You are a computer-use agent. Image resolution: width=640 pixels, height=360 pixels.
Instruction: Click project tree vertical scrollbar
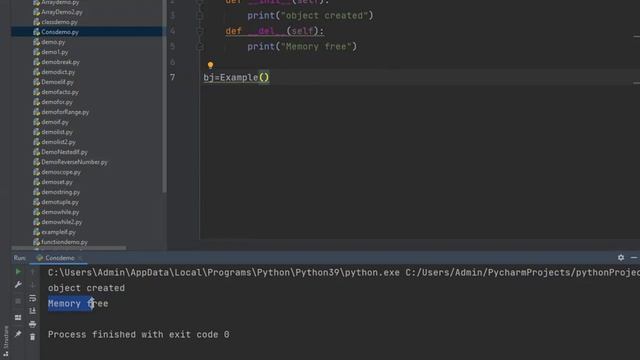(164, 96)
